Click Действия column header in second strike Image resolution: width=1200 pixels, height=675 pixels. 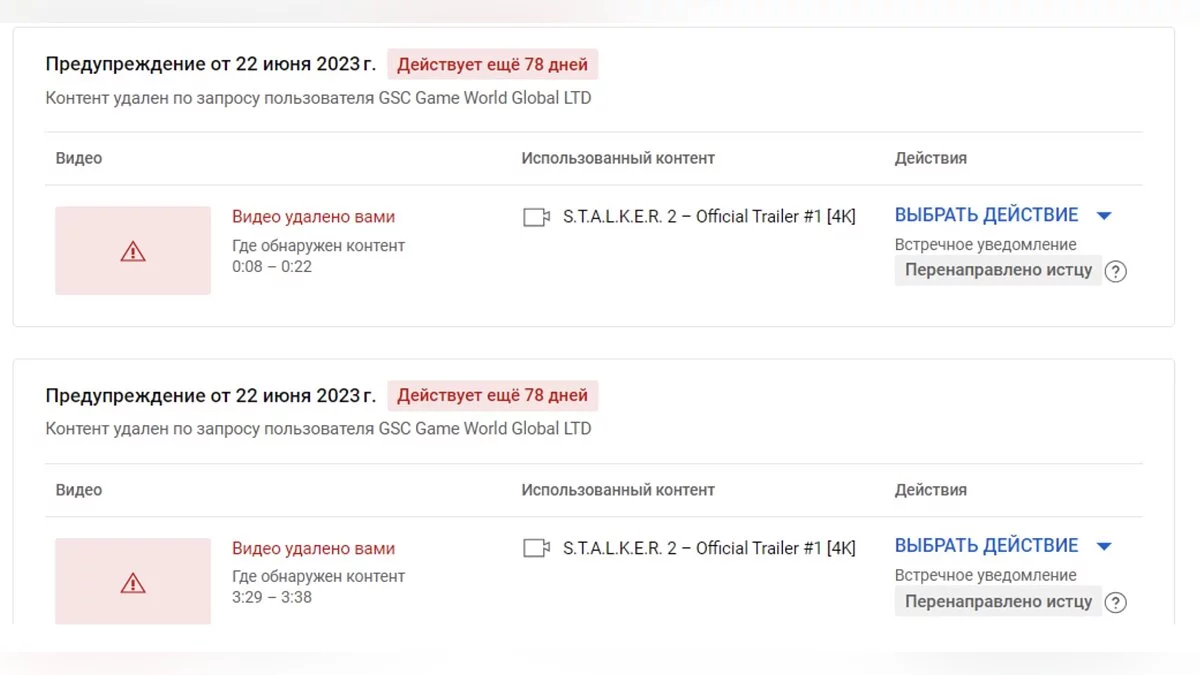(930, 490)
